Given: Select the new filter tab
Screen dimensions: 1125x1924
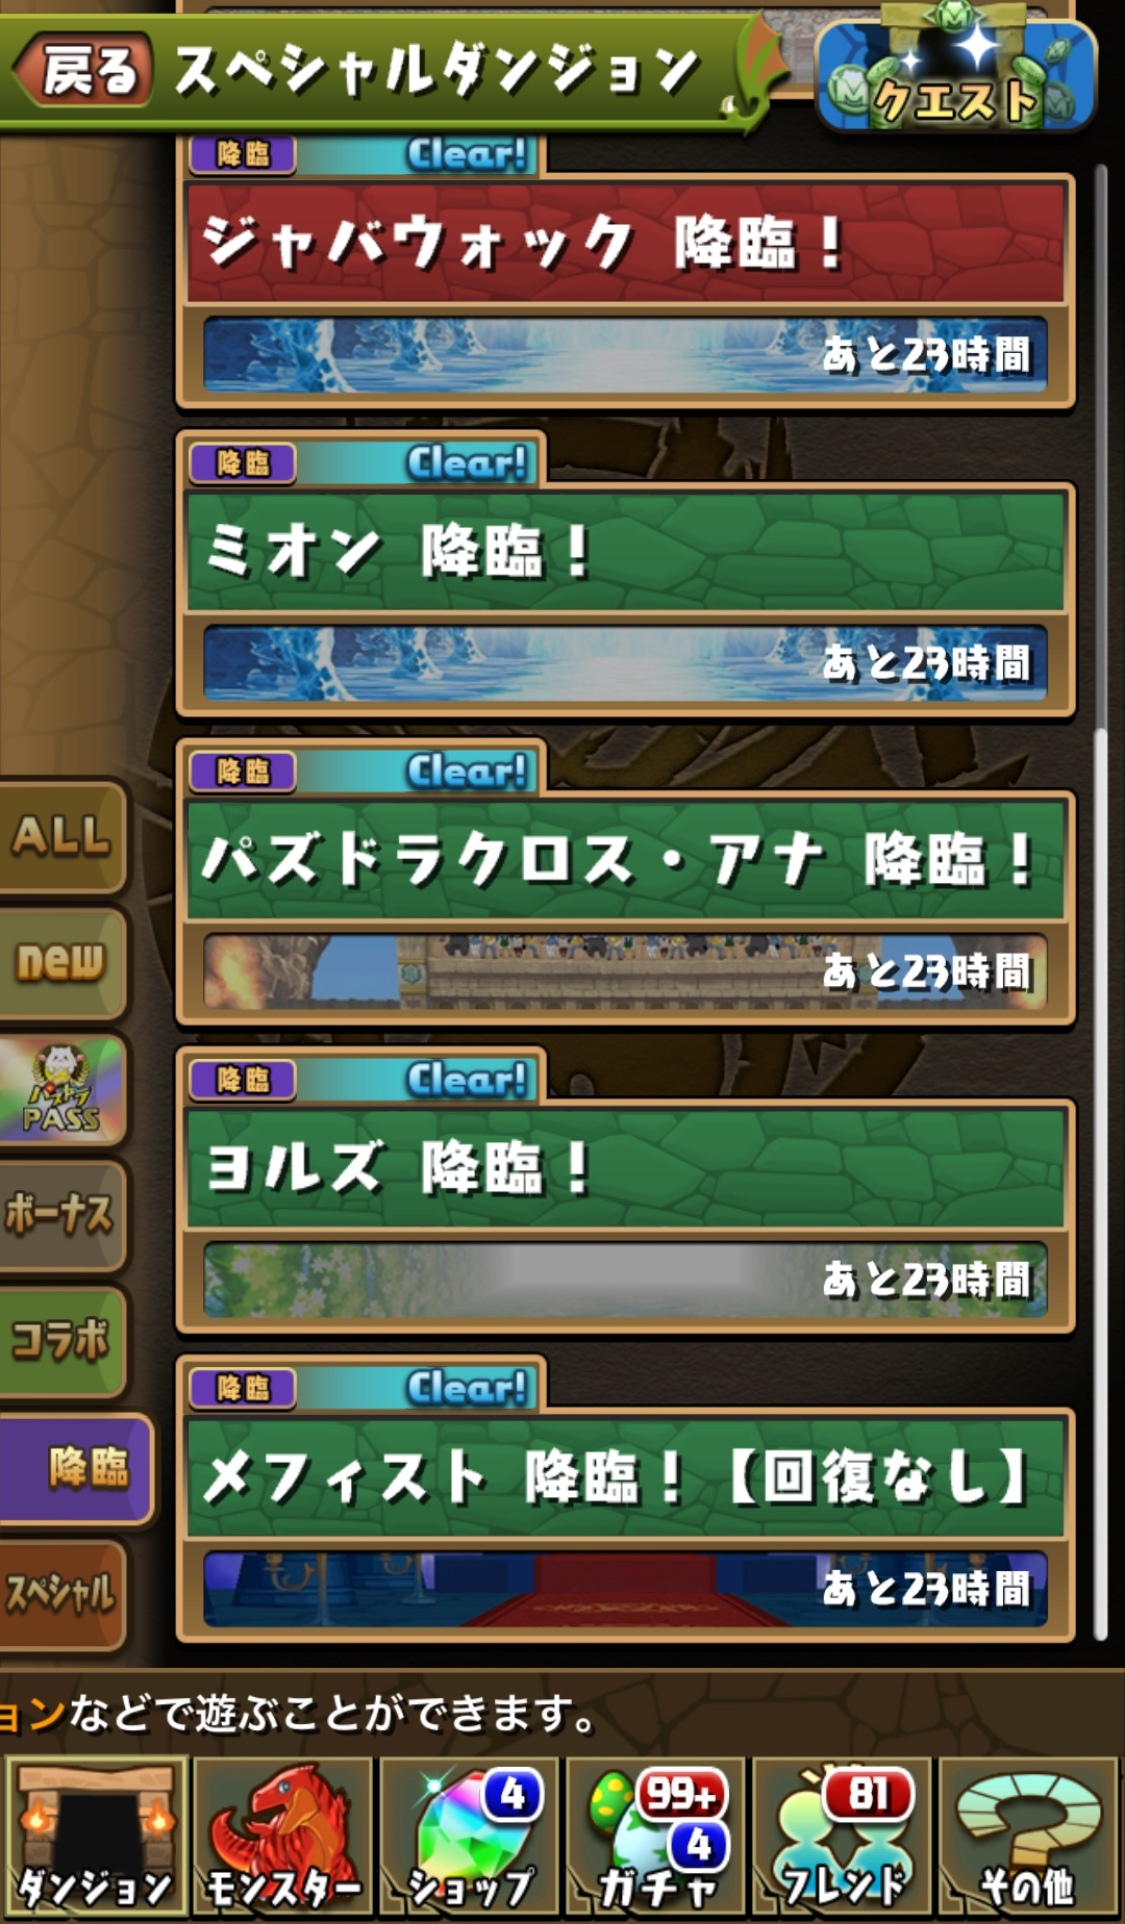Looking at the screenshot, I should point(62,962).
